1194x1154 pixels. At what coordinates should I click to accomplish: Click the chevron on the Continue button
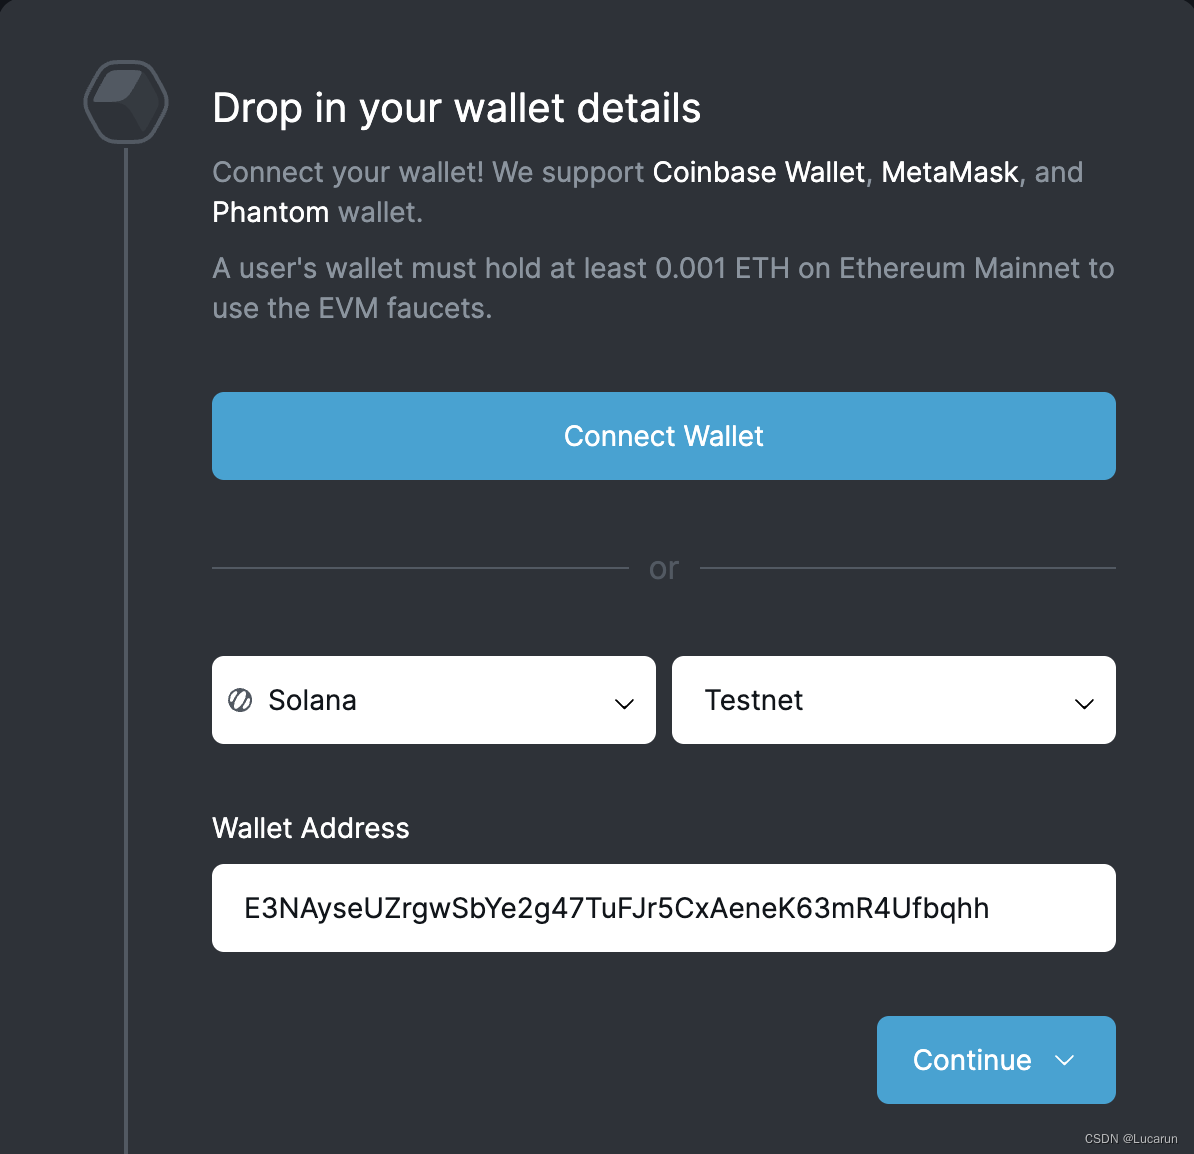click(1065, 1060)
